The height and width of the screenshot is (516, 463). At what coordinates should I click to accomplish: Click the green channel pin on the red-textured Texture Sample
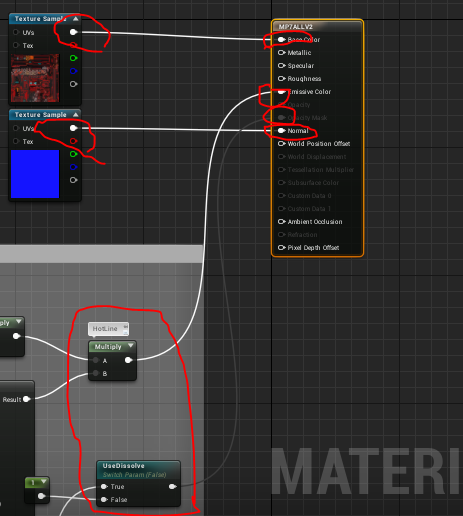(73, 58)
